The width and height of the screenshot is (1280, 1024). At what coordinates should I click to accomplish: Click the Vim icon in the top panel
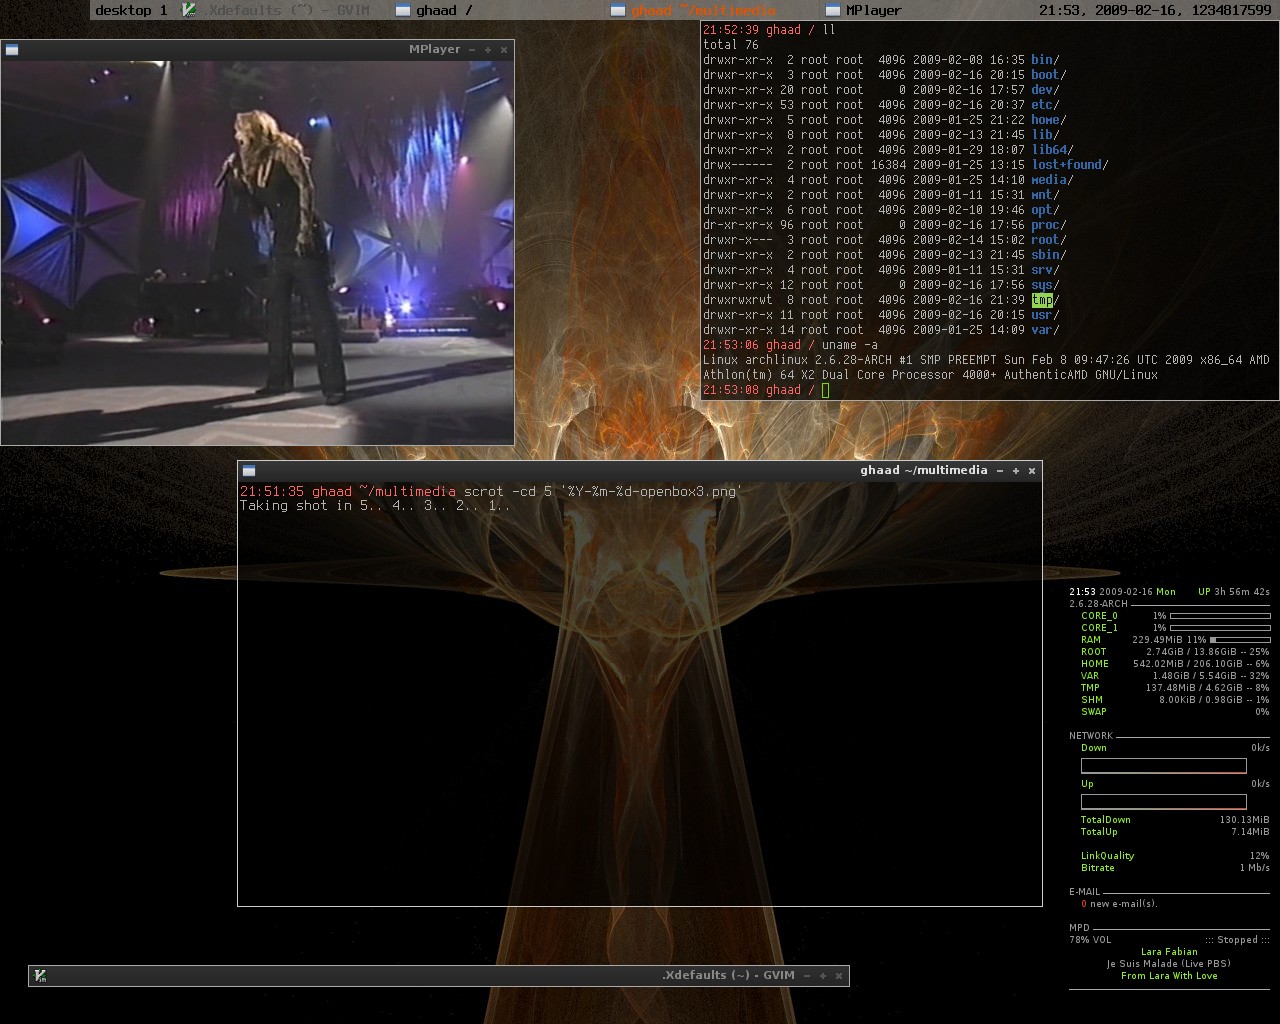pyautogui.click(x=189, y=10)
